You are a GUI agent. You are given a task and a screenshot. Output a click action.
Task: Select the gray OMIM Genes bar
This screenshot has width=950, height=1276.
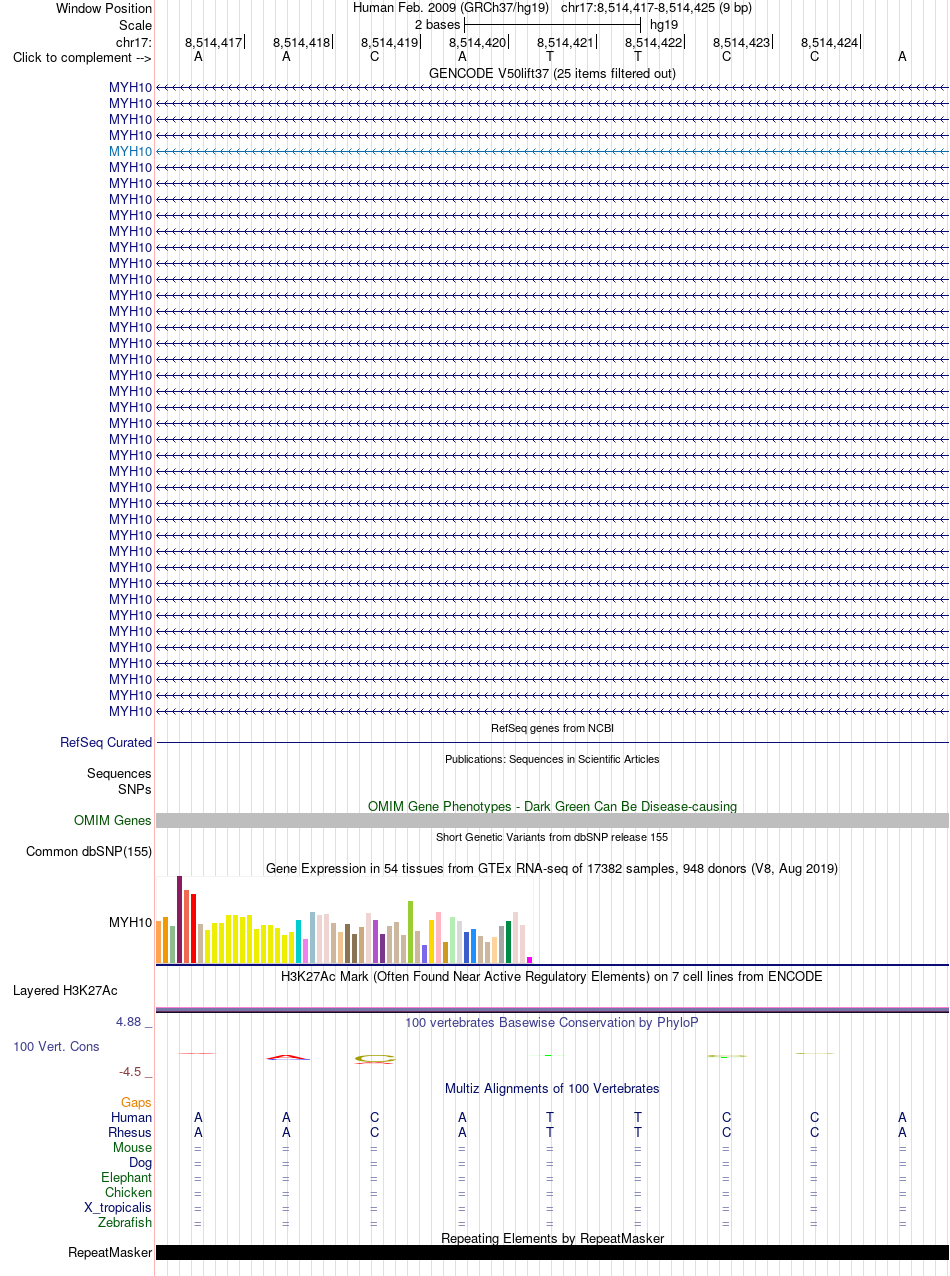click(552, 820)
